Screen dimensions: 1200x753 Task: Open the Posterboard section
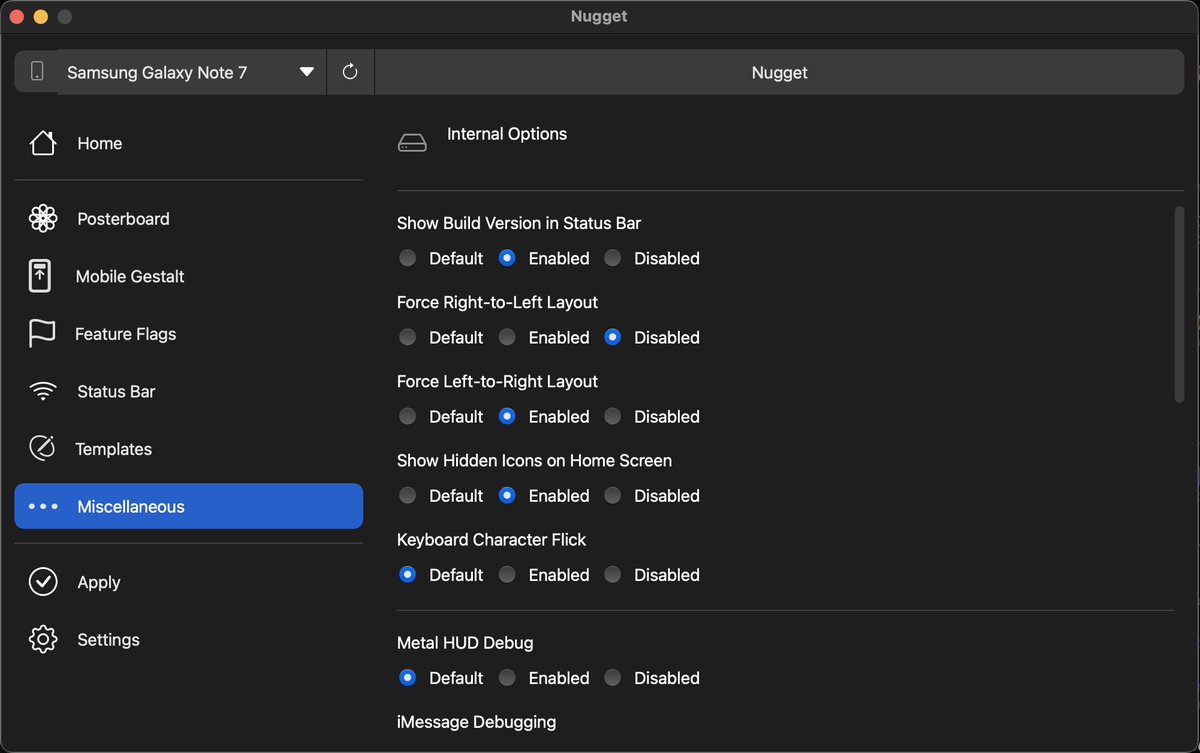point(189,218)
